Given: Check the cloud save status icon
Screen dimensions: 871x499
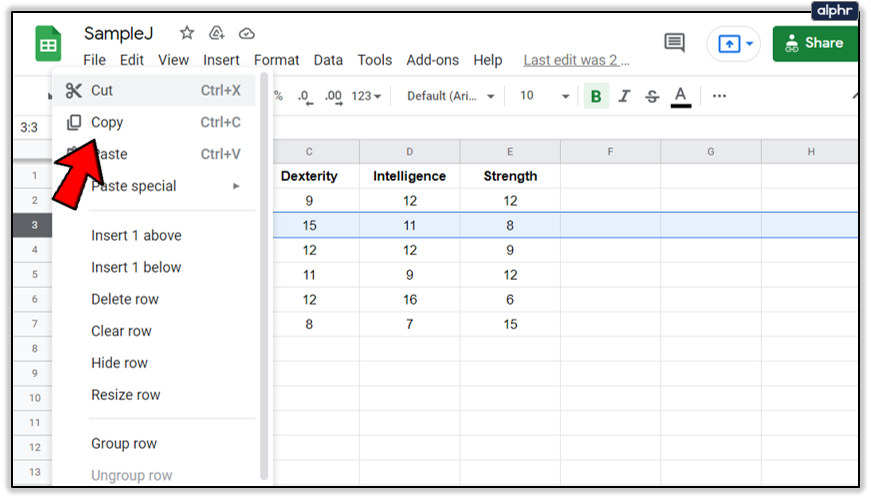Looking at the screenshot, I should (x=247, y=34).
